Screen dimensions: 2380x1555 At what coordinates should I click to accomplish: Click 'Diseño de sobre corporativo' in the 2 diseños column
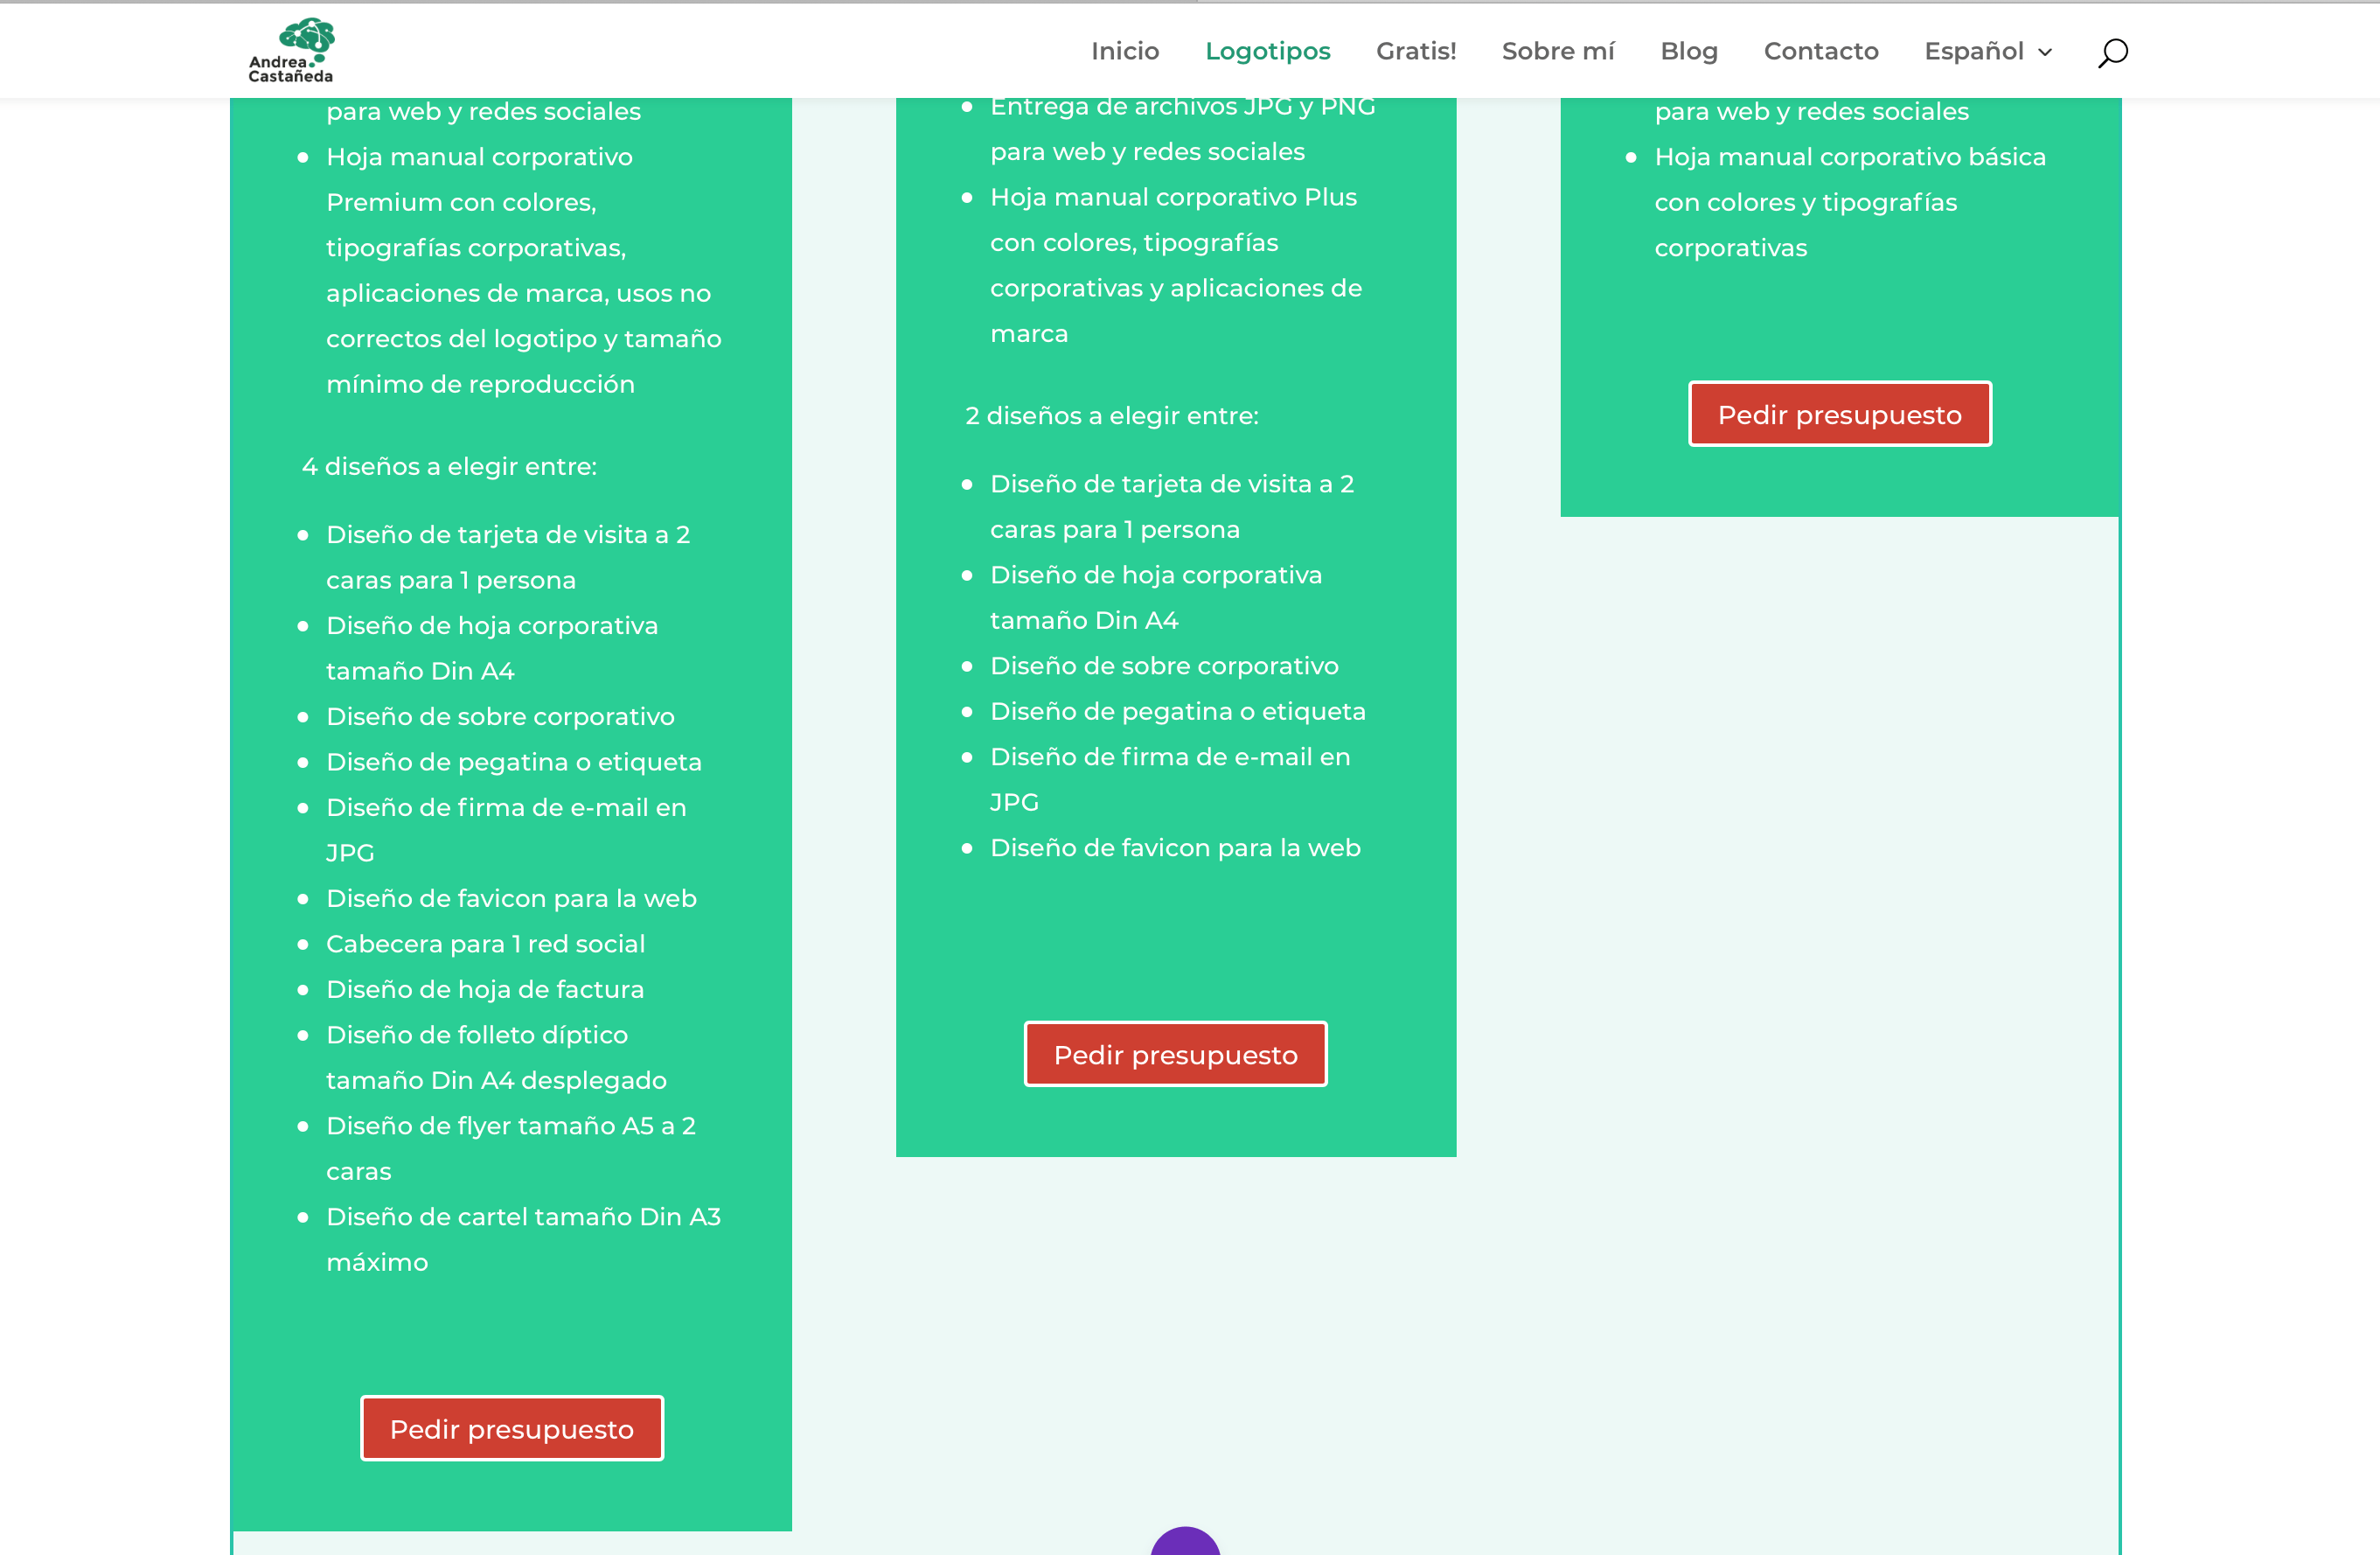coord(1164,665)
